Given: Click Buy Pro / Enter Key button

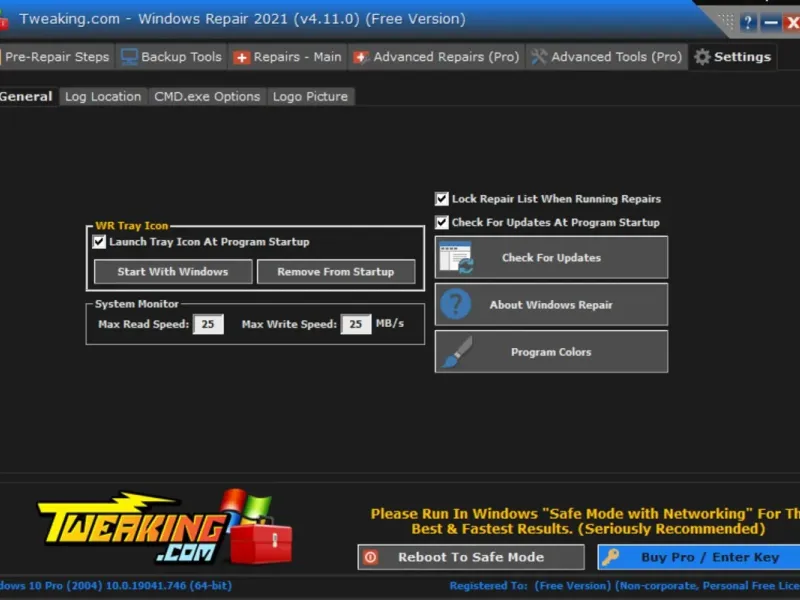Looking at the screenshot, I should (699, 557).
